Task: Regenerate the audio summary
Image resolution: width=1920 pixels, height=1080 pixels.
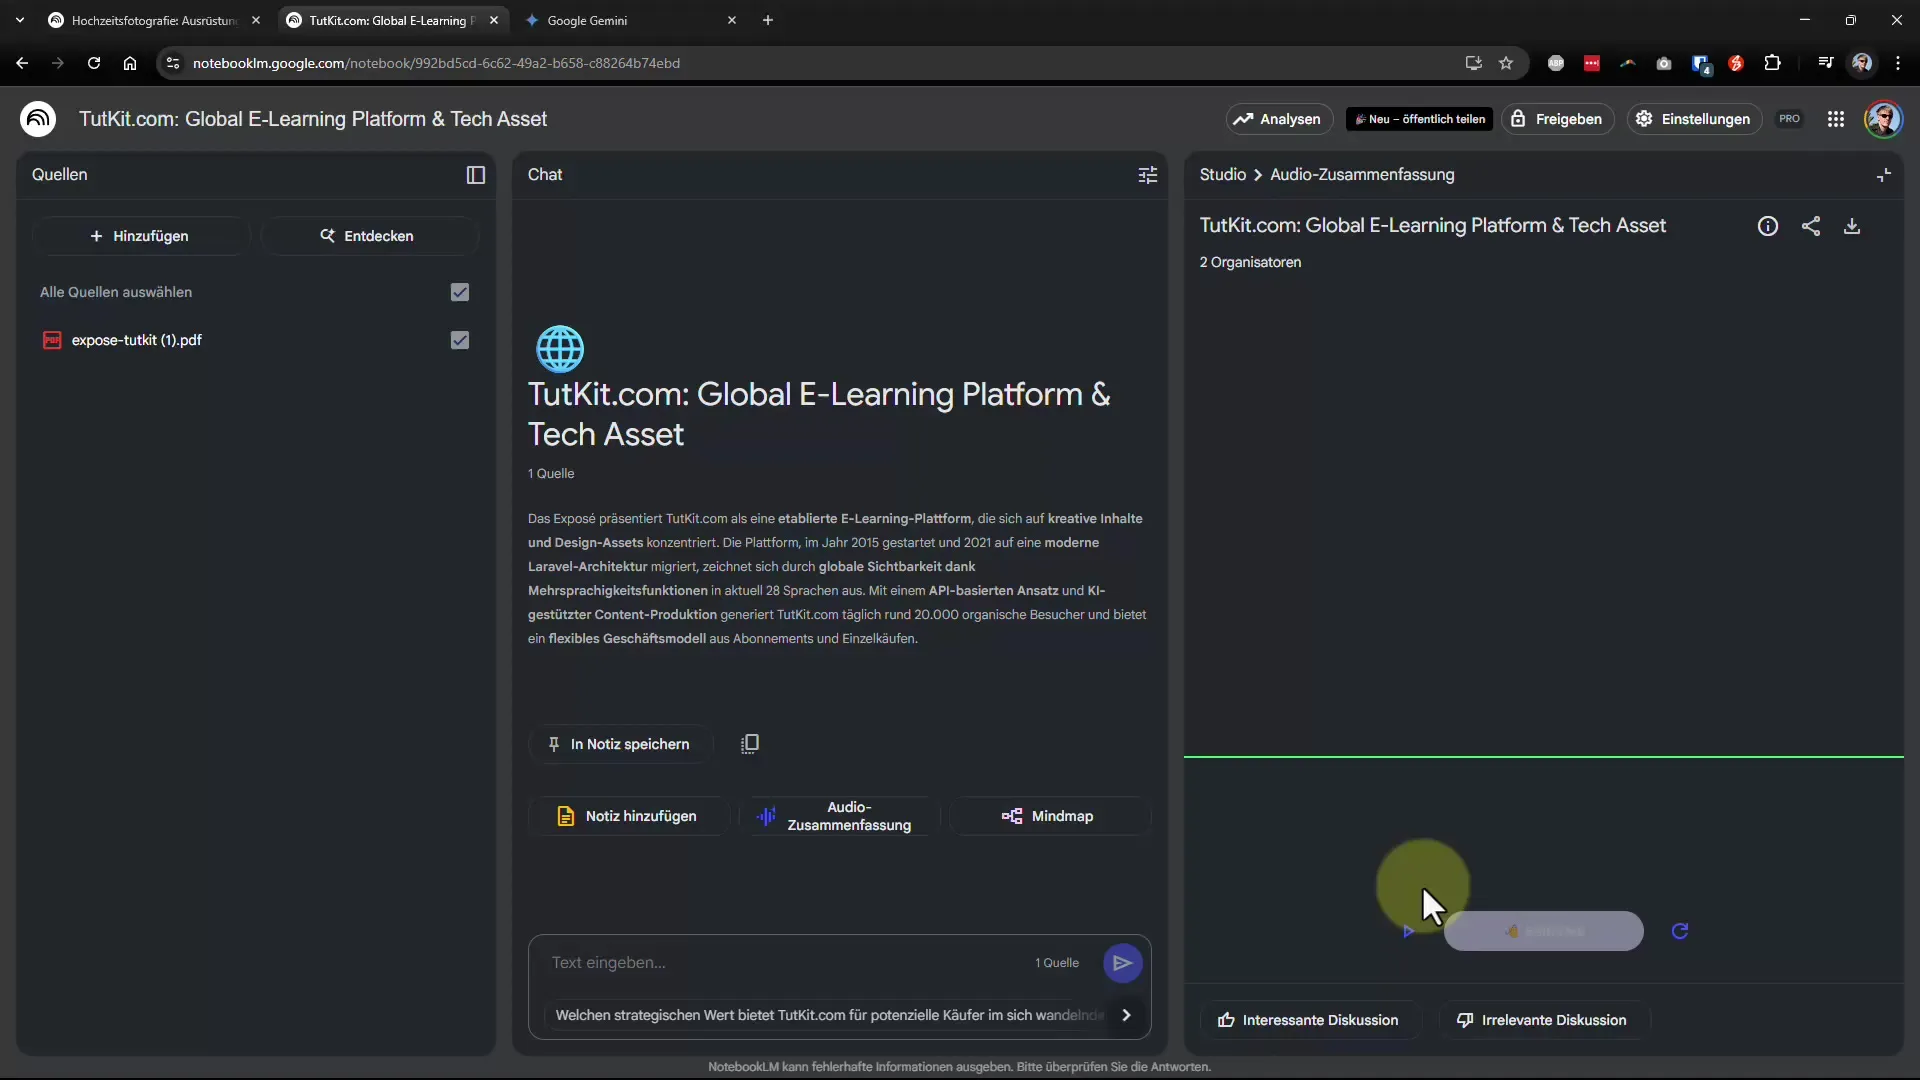Action: coord(1680,931)
